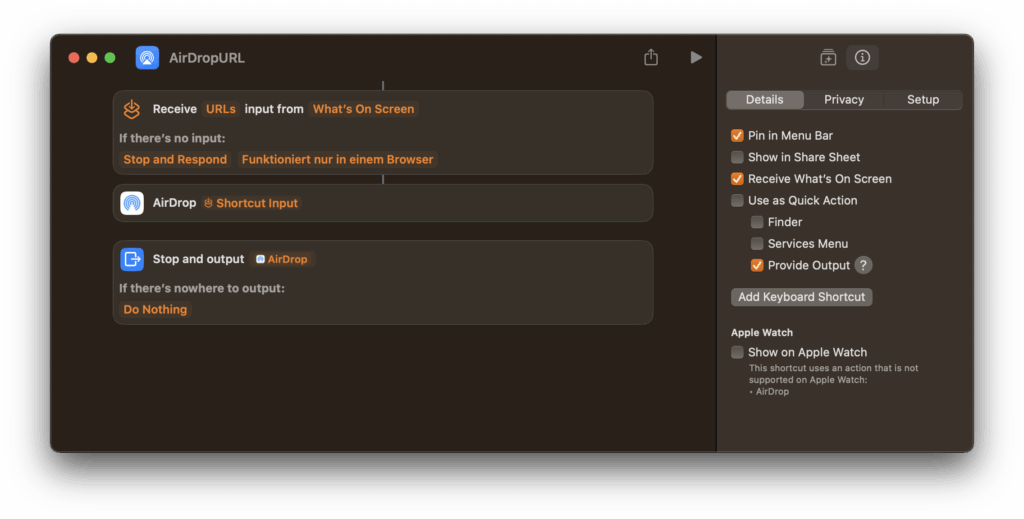This screenshot has height=519, width=1024.
Task: Click the AirDropURL shortcut icon in title bar
Action: [147, 57]
